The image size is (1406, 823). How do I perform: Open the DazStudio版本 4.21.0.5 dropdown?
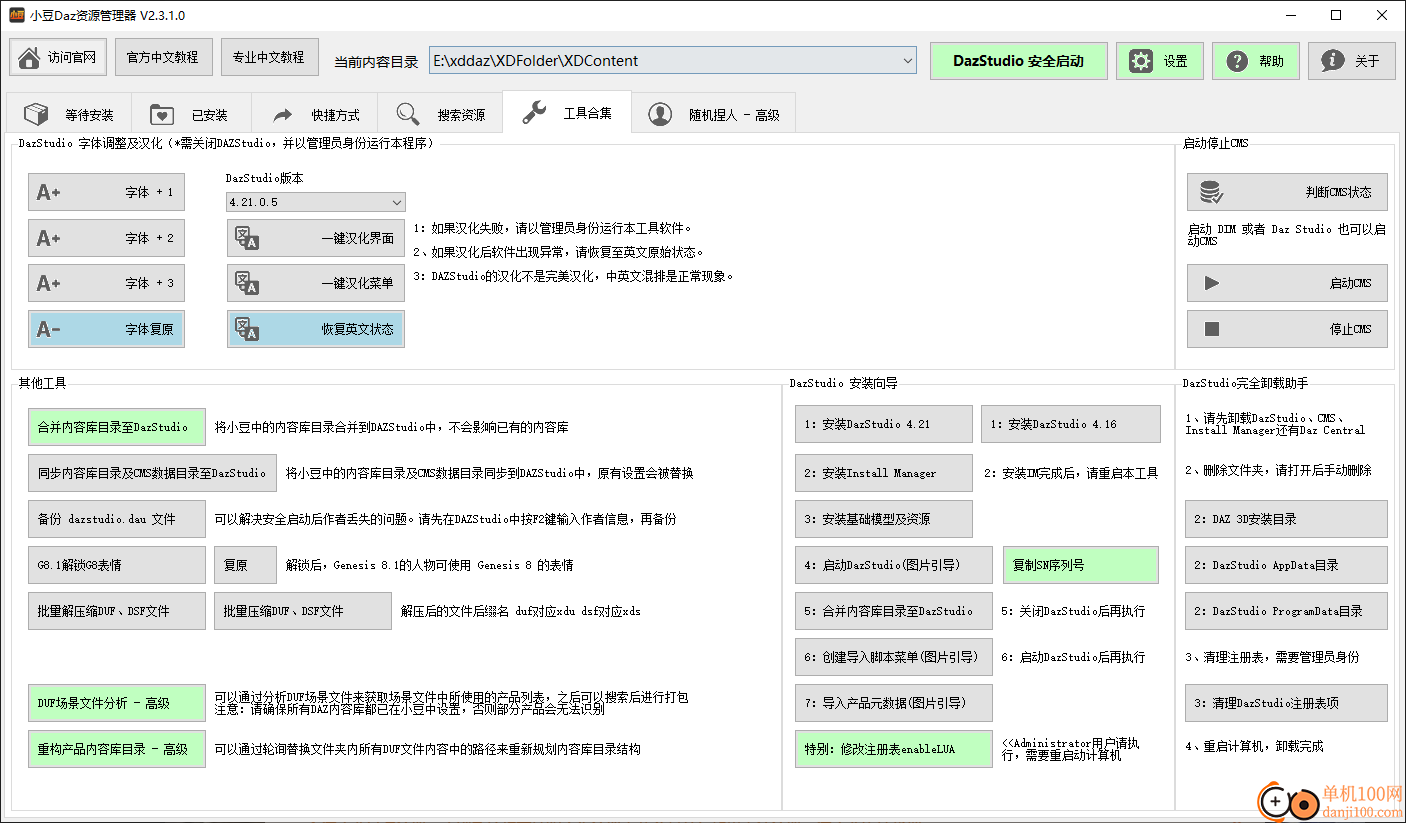[397, 202]
